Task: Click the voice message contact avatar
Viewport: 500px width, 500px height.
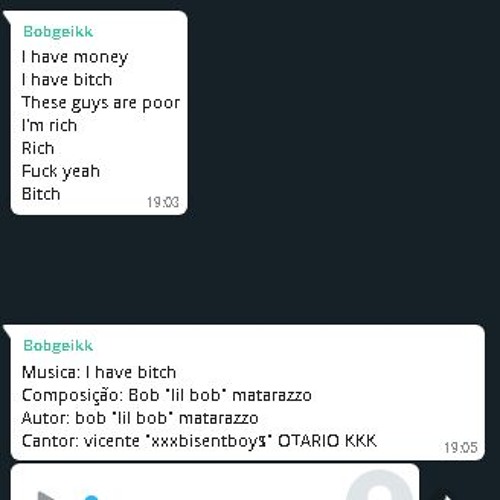Action: (380, 486)
